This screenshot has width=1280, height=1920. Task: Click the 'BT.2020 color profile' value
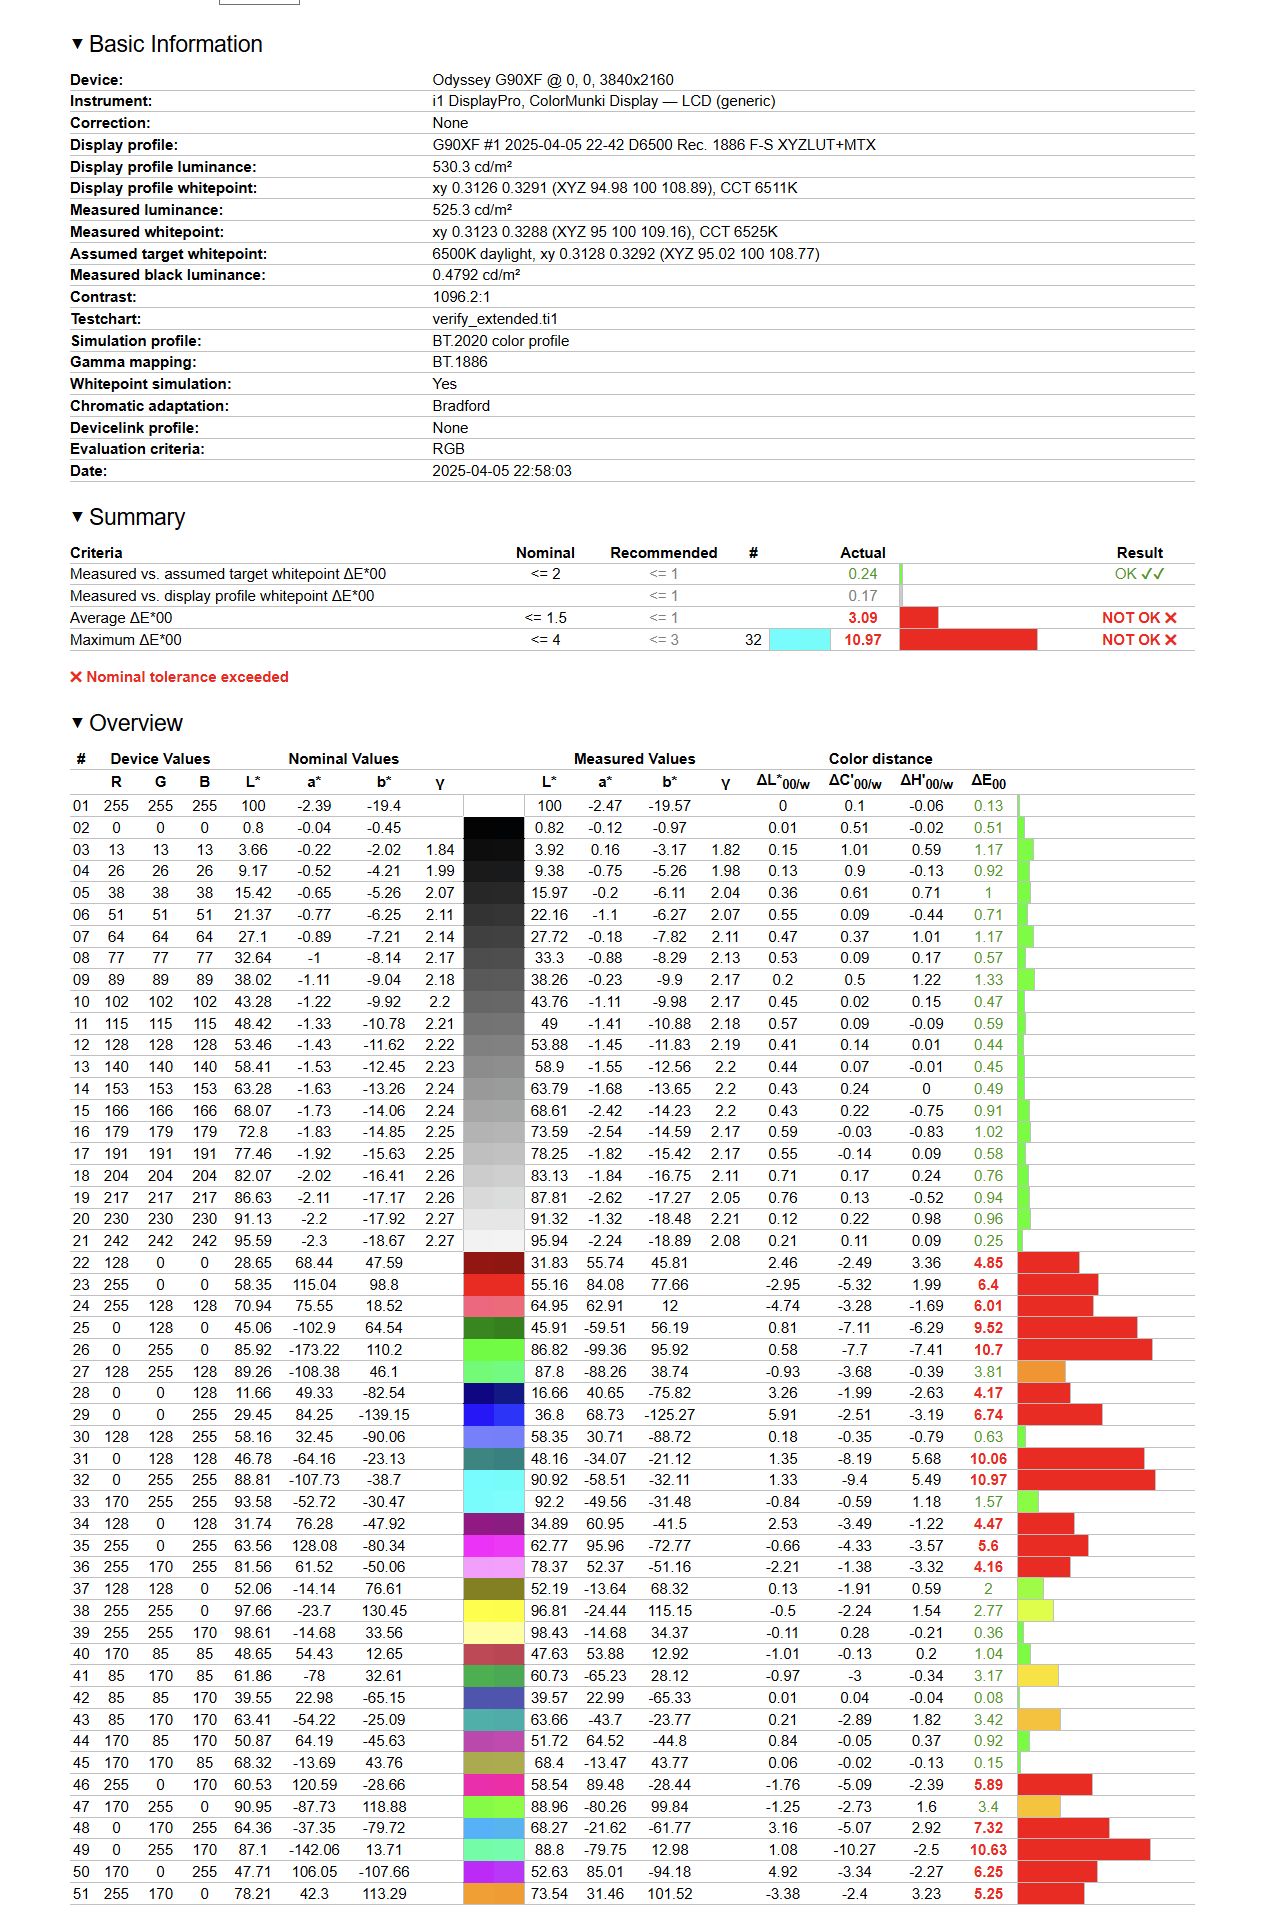coord(501,341)
